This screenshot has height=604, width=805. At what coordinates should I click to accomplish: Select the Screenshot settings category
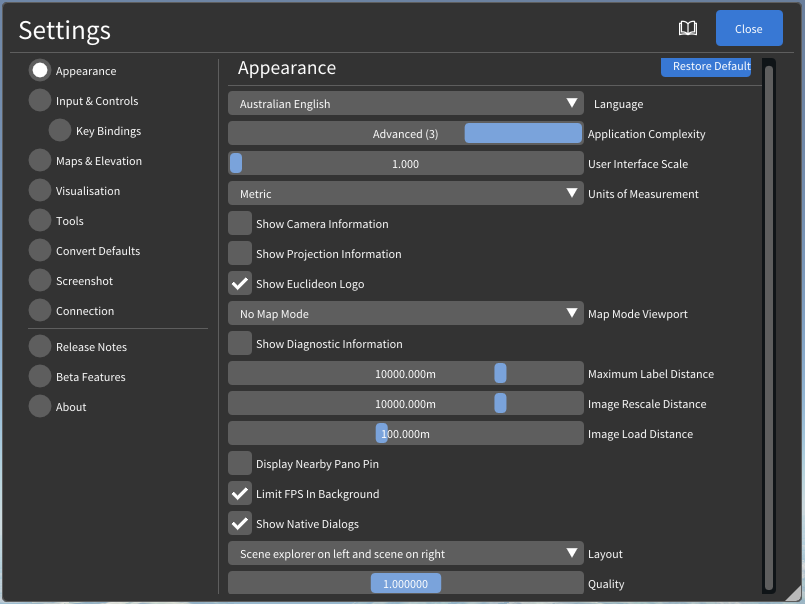40,281
